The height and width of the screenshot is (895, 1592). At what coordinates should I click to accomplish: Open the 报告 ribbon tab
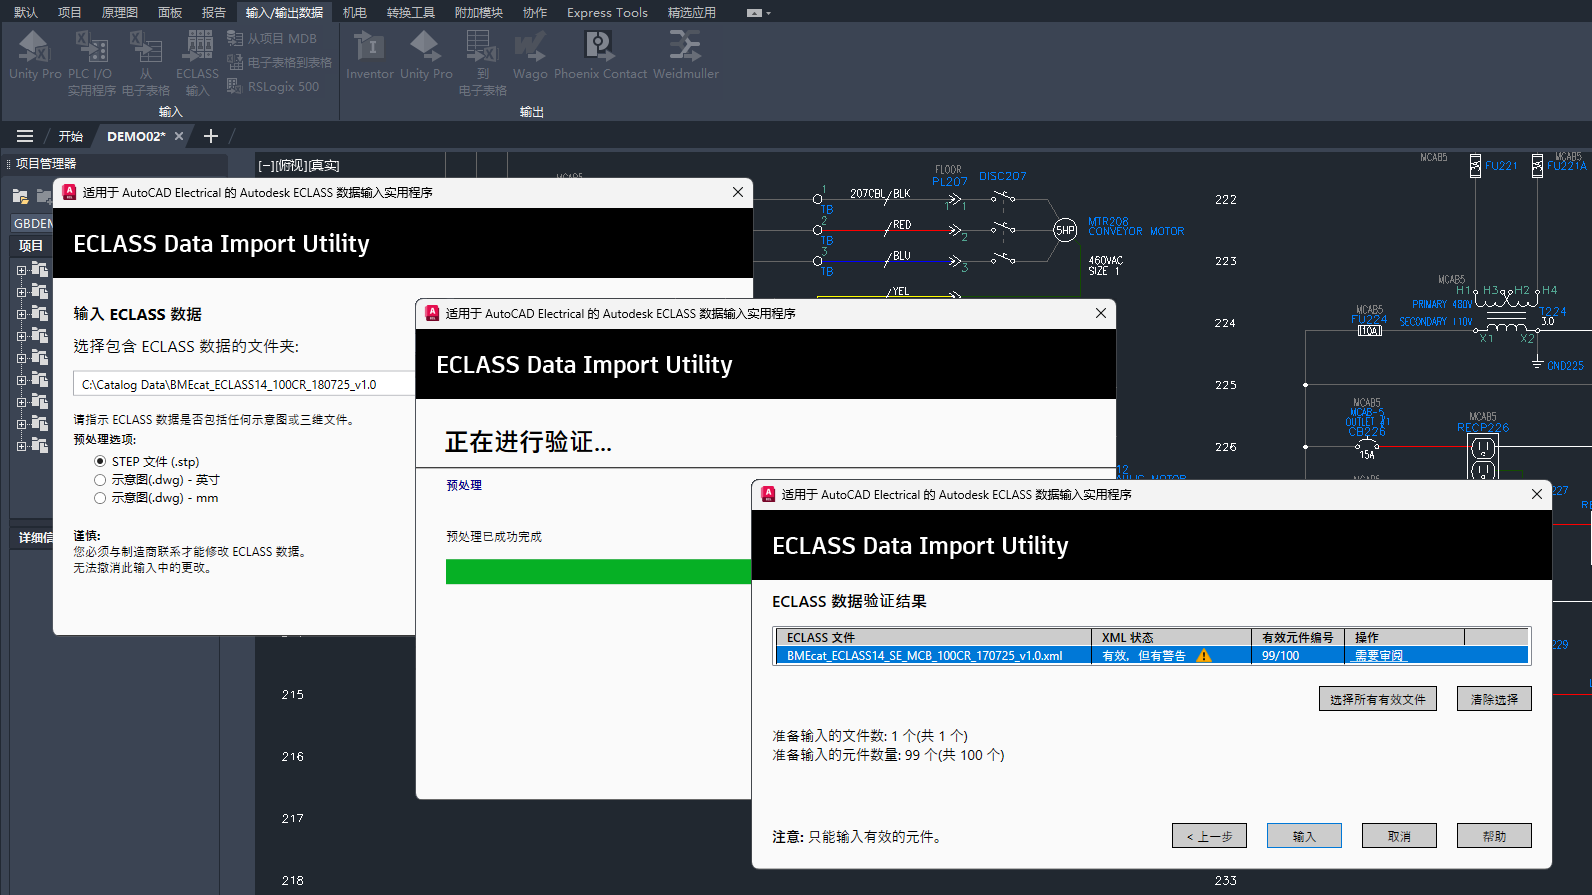click(214, 13)
